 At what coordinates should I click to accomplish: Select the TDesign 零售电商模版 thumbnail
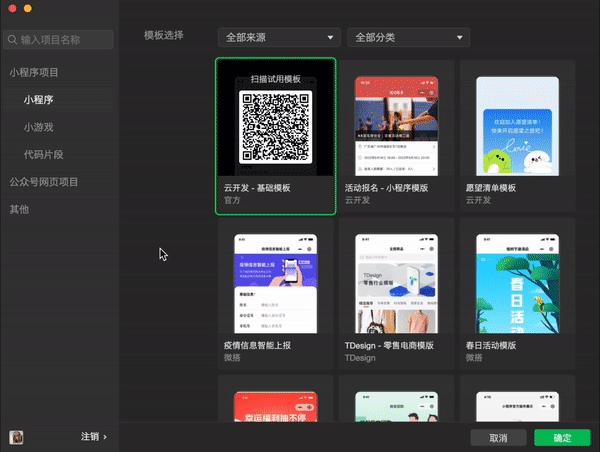(x=396, y=283)
